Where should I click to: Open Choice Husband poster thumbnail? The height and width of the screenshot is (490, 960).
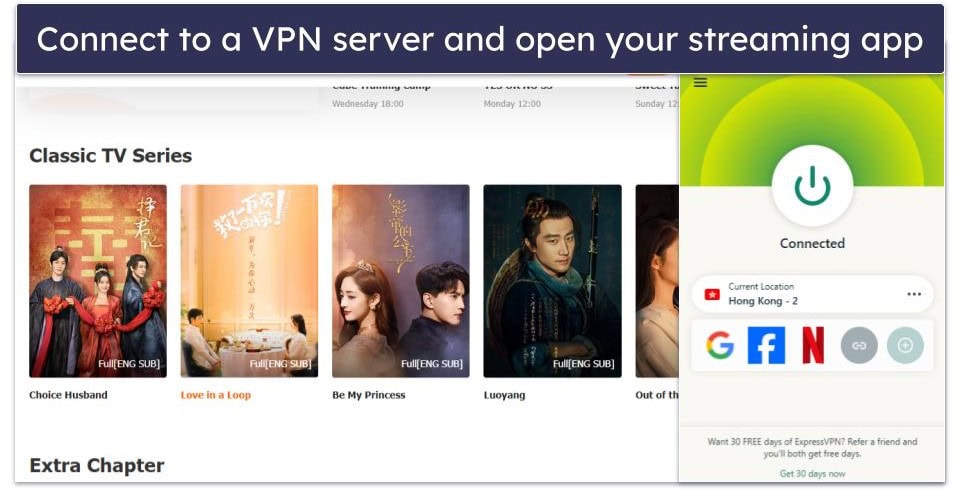(98, 281)
